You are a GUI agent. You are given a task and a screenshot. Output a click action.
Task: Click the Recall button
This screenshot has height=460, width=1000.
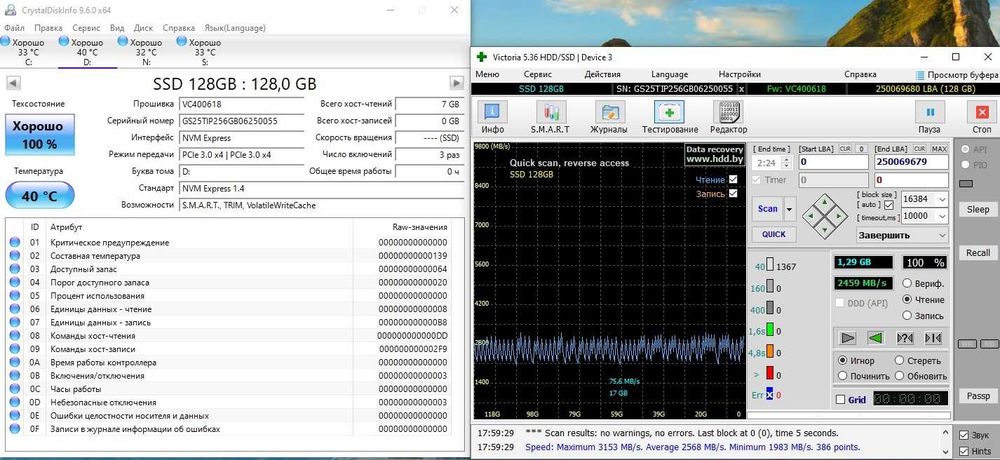(x=978, y=253)
